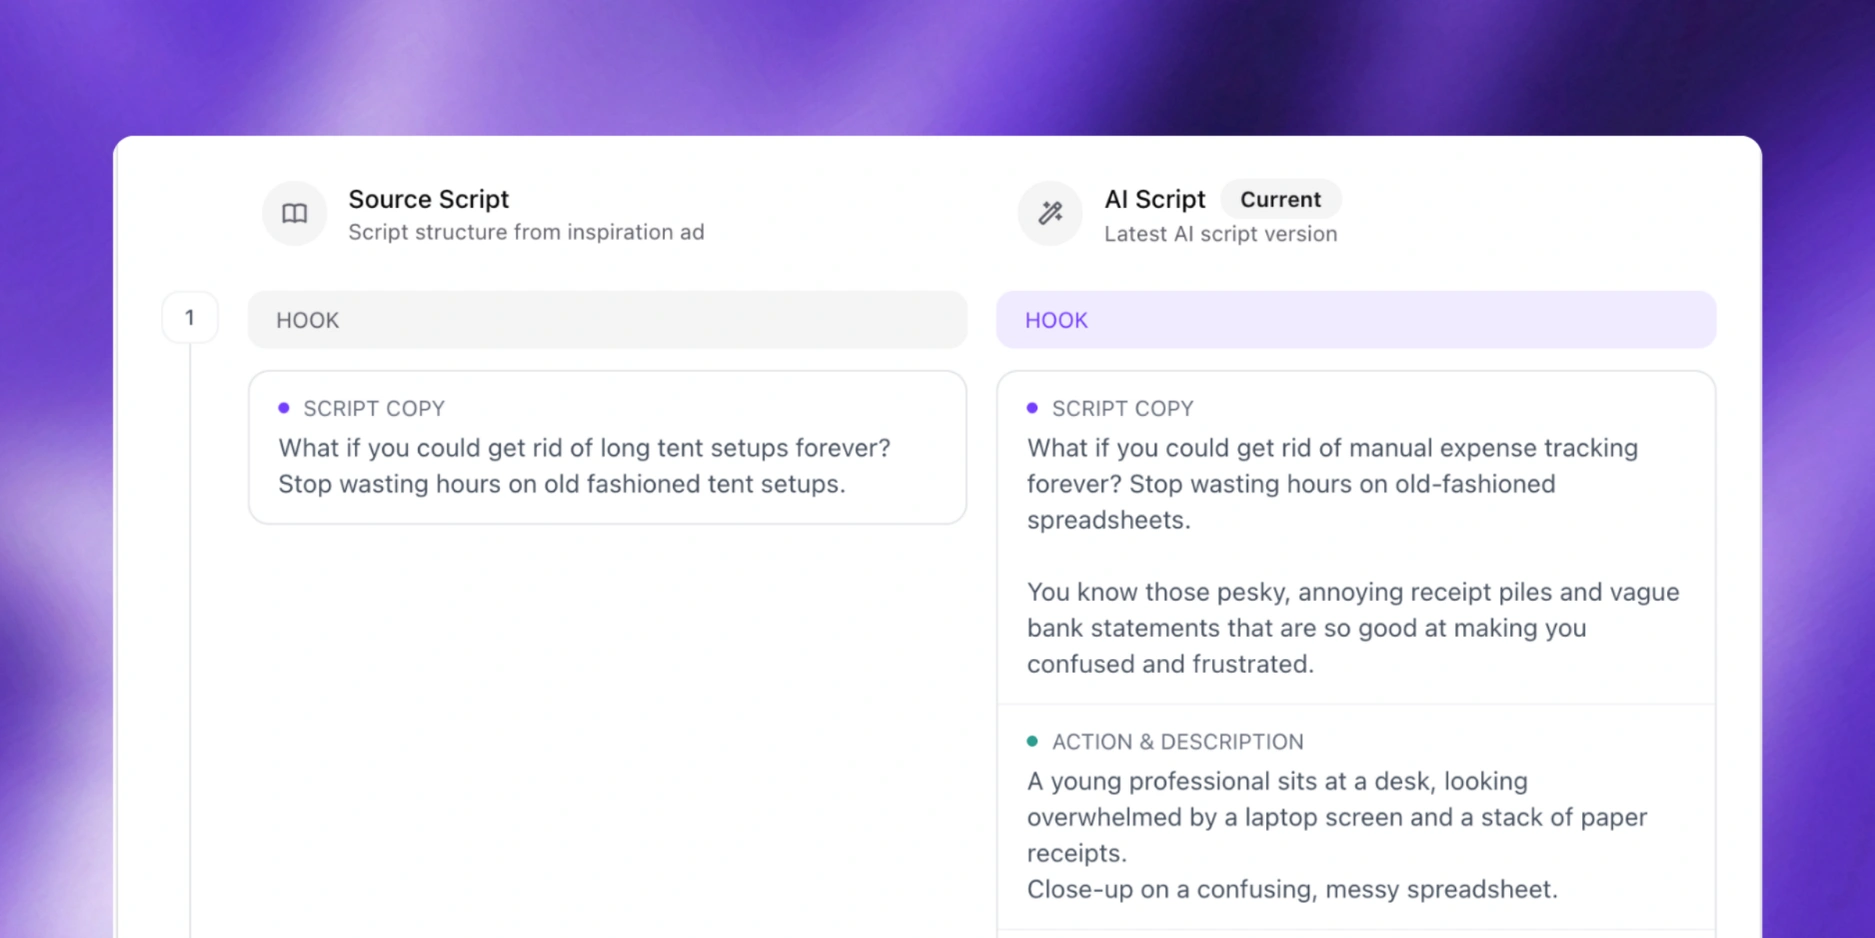1875x938 pixels.
Task: Click the SCRIPT COPY label in AI column
Action: (1122, 409)
